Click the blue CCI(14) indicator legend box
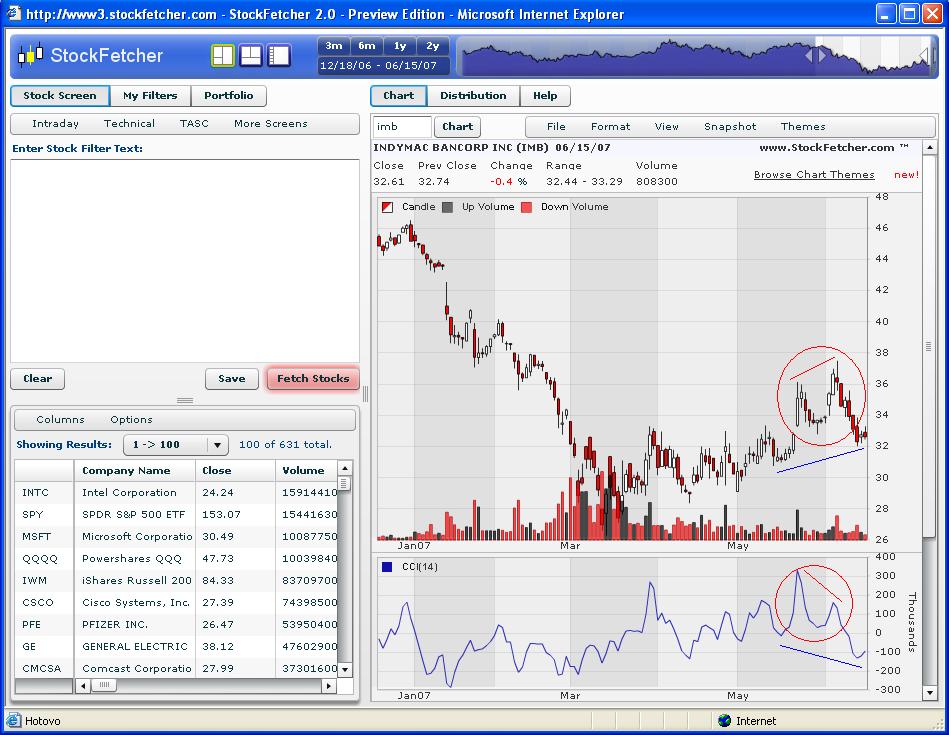This screenshot has height=735, width=949. click(387, 567)
